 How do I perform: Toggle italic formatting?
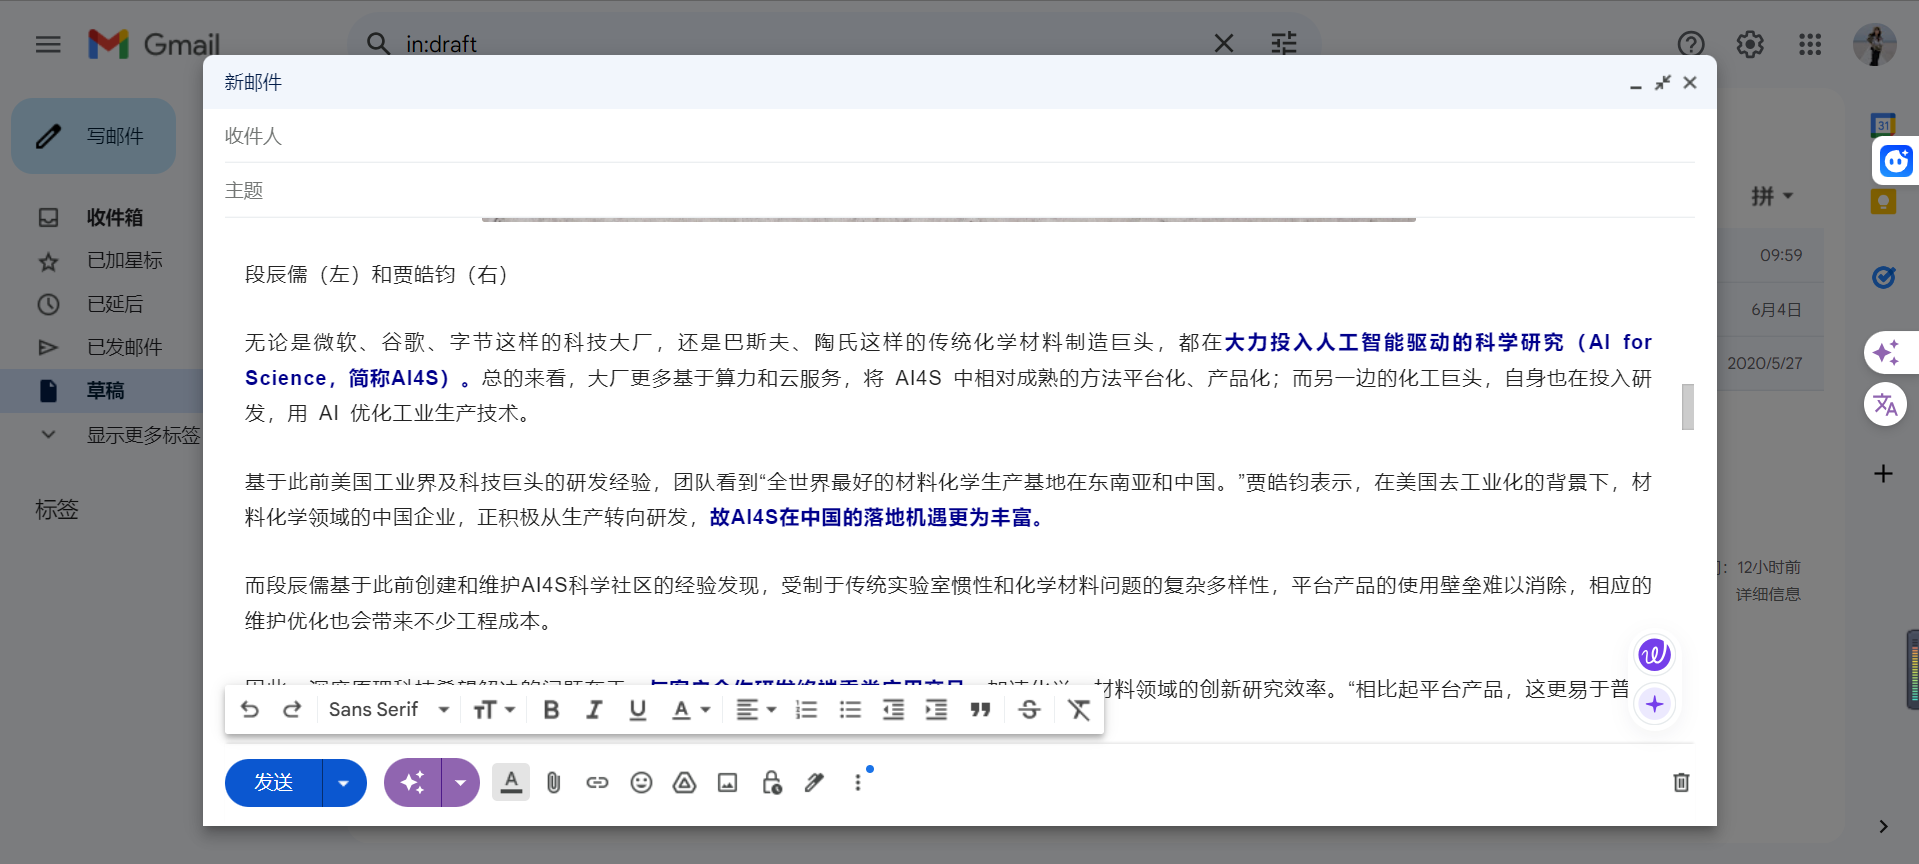(594, 710)
